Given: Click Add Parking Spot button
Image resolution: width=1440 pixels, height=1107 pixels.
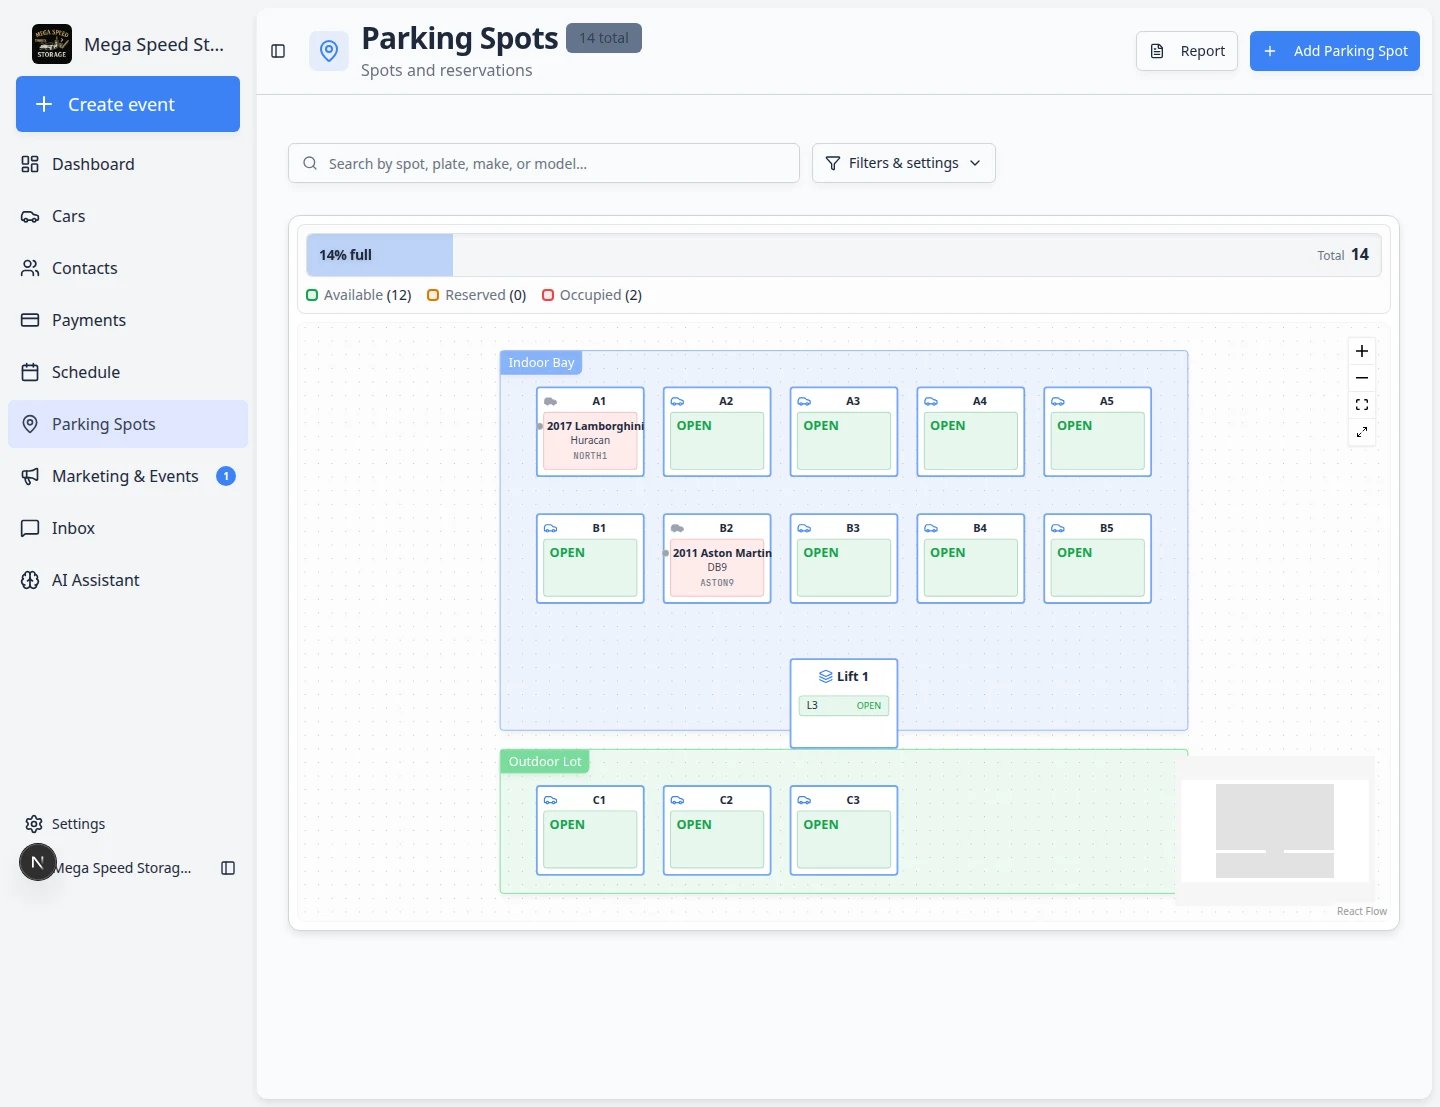Looking at the screenshot, I should point(1335,51).
